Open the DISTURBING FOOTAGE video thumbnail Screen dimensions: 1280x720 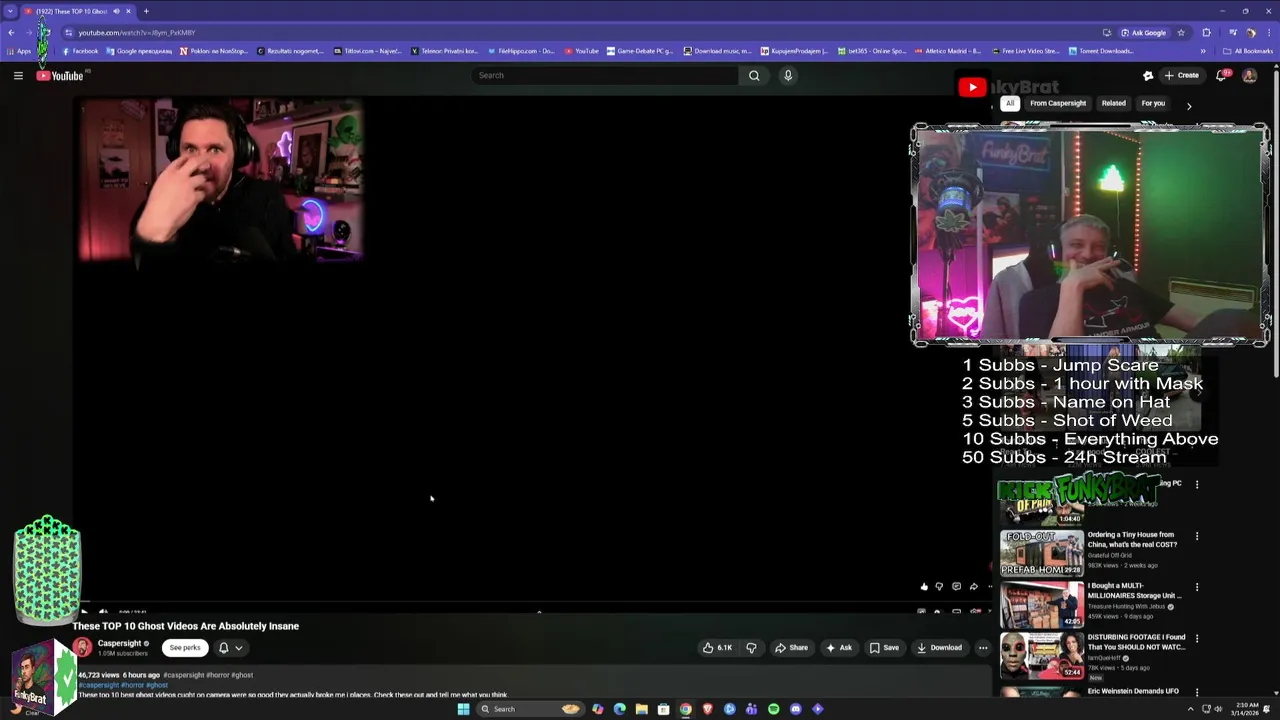[1041, 655]
